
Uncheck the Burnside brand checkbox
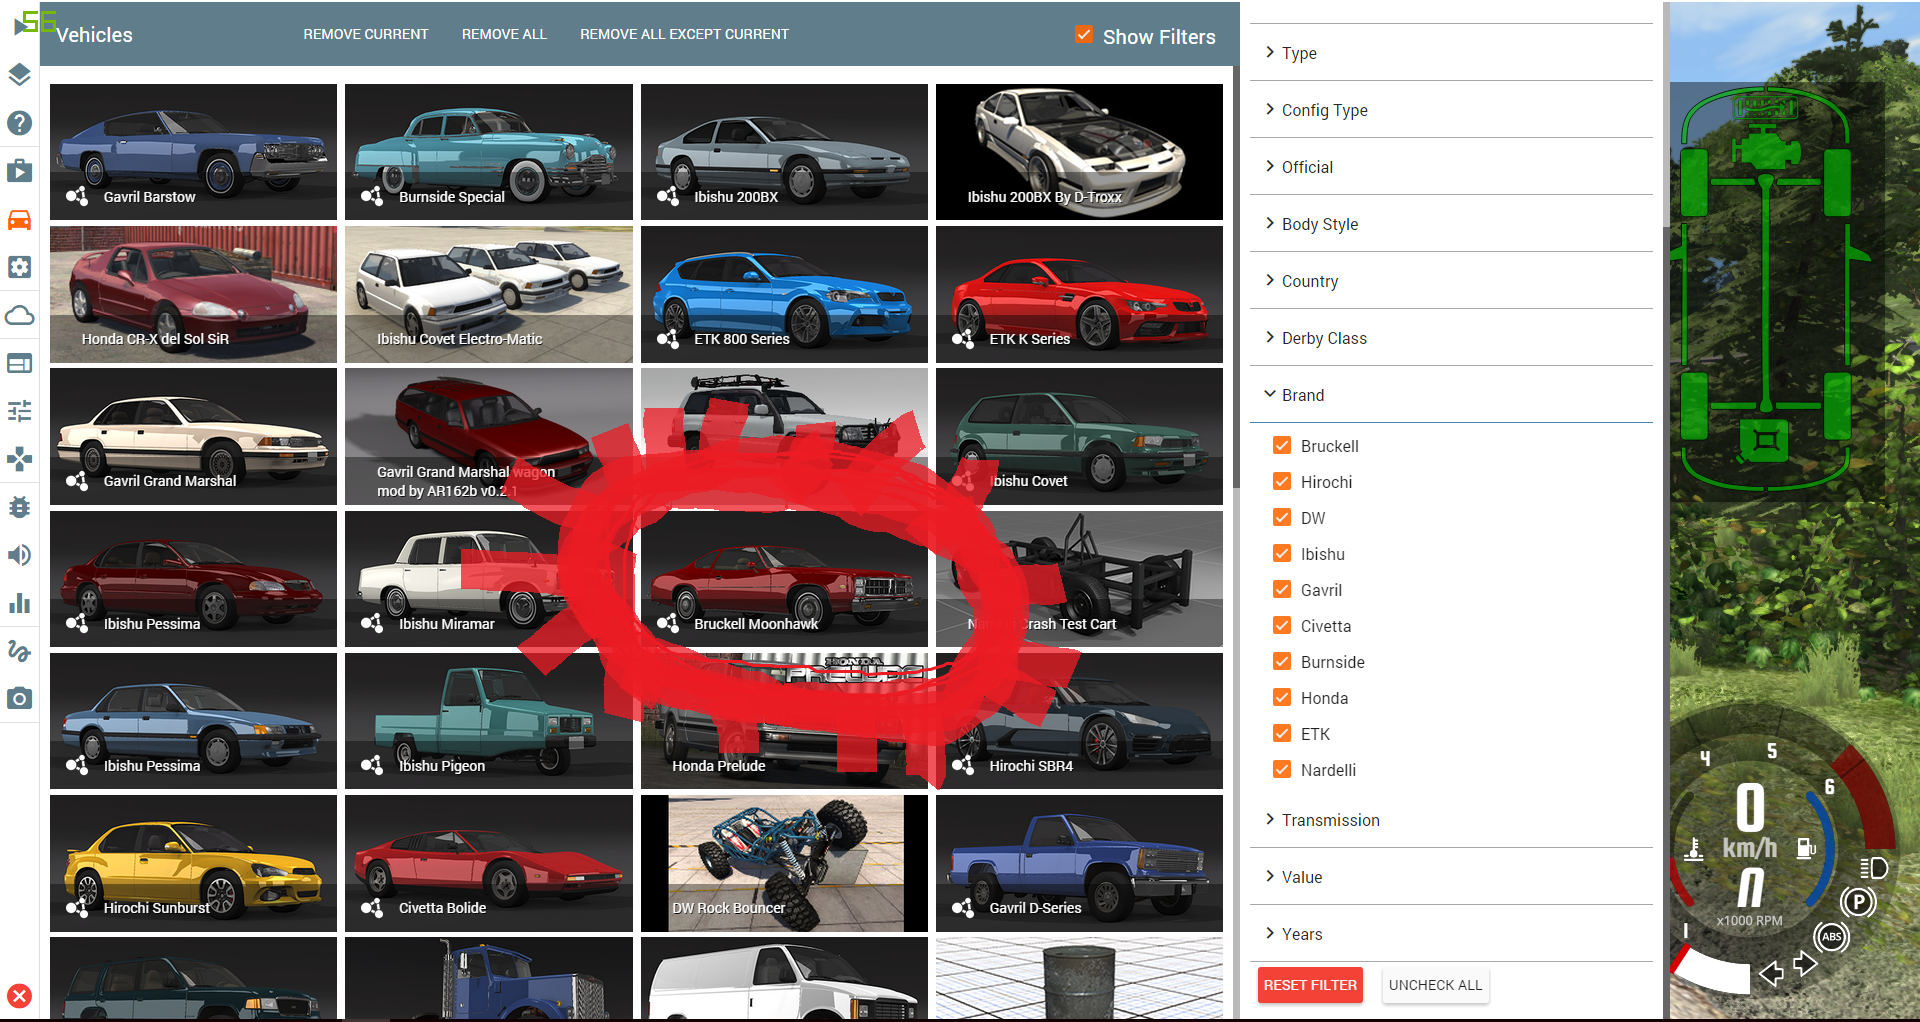coord(1282,661)
